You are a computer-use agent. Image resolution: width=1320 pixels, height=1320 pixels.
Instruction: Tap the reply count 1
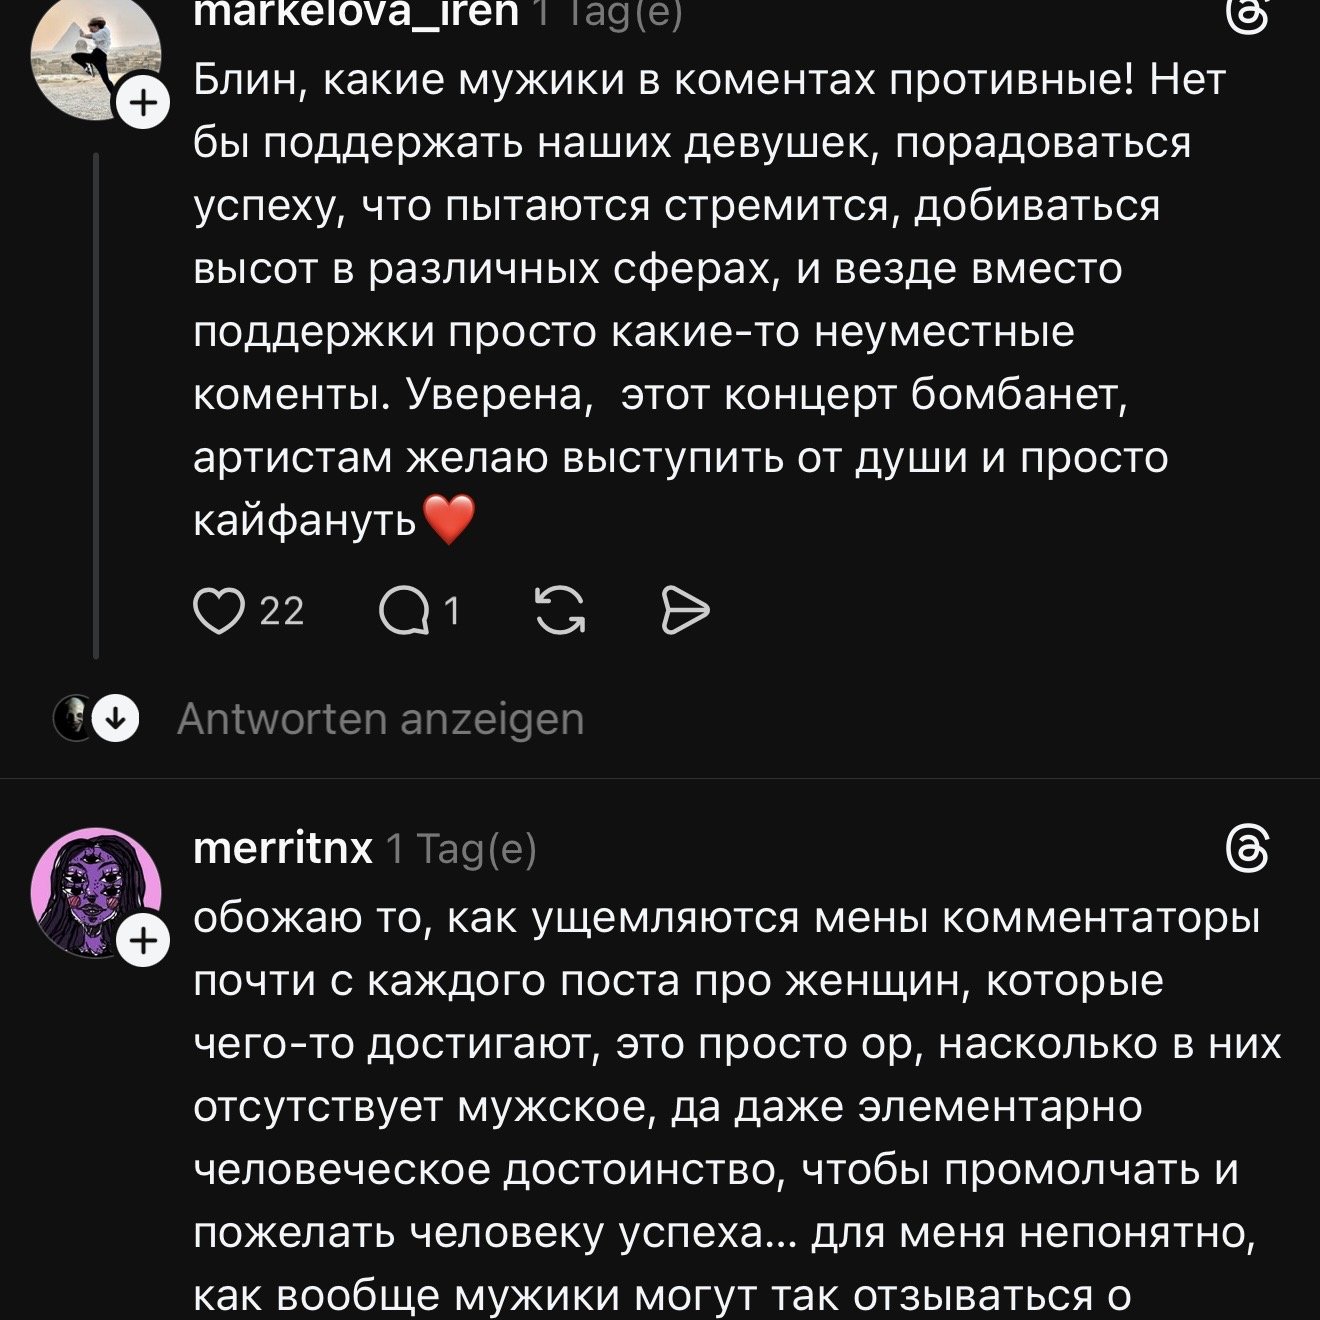pyautogui.click(x=452, y=611)
